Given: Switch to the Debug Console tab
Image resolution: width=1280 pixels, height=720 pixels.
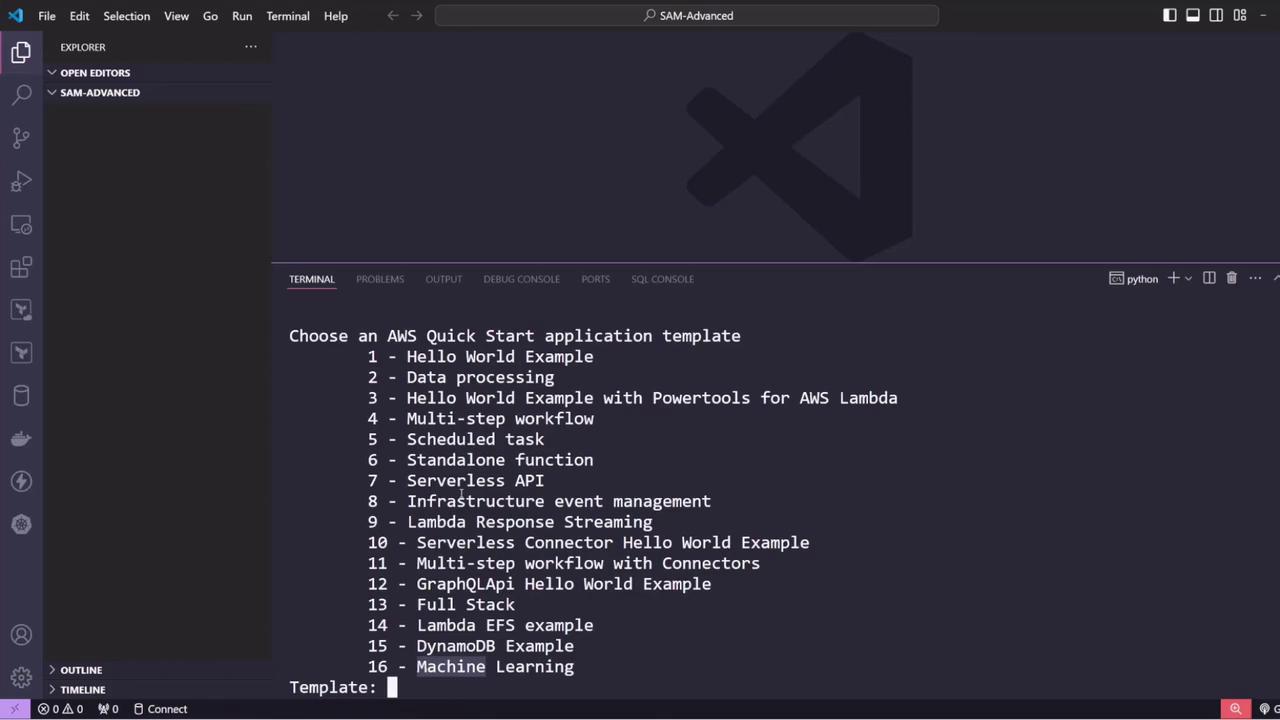Looking at the screenshot, I should (522, 279).
